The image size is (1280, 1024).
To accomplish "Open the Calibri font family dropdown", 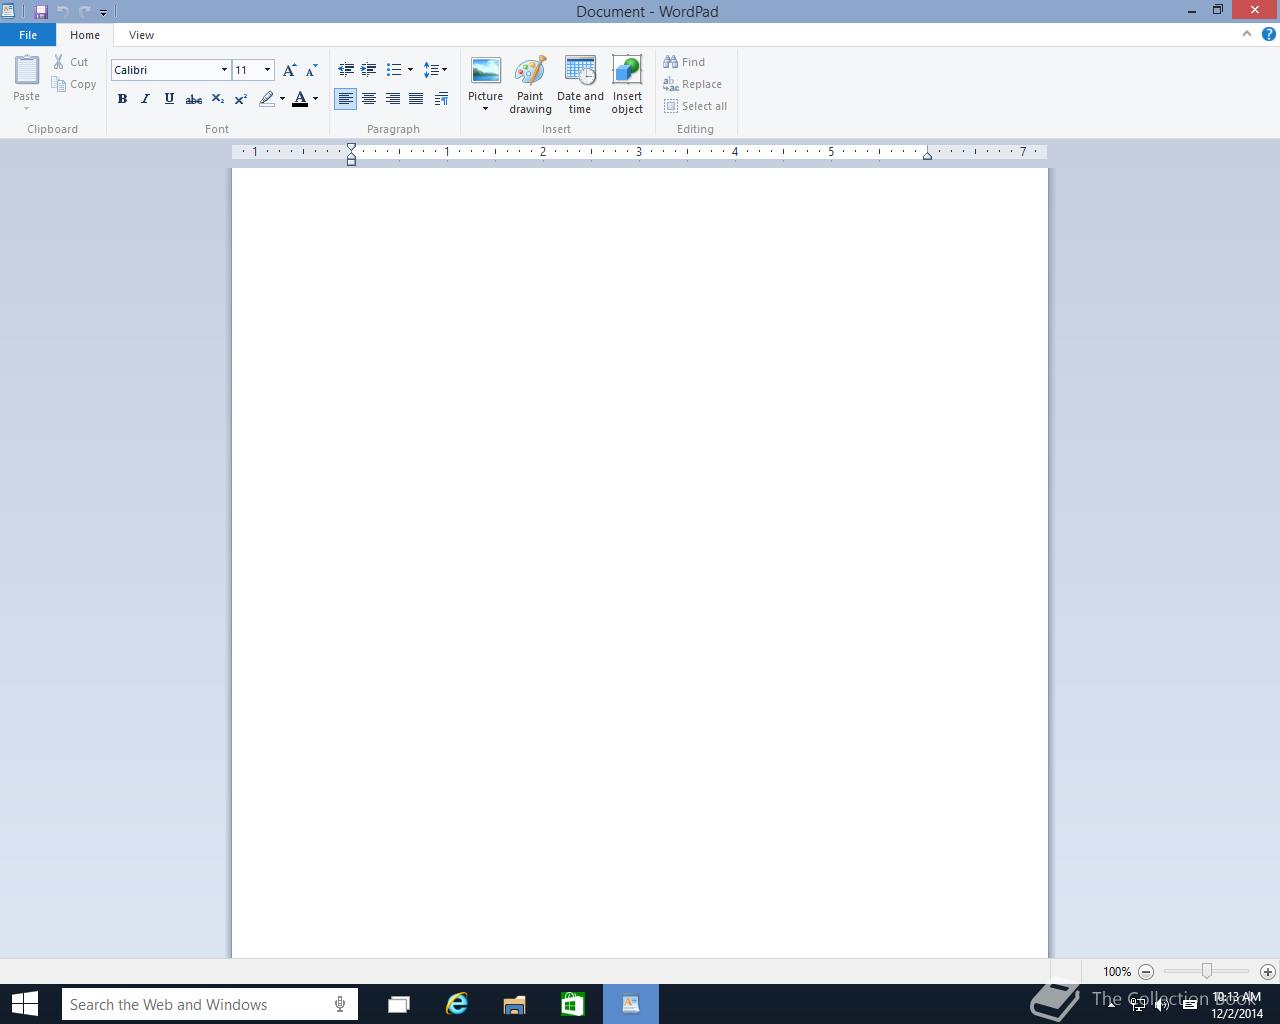I will [x=224, y=70].
